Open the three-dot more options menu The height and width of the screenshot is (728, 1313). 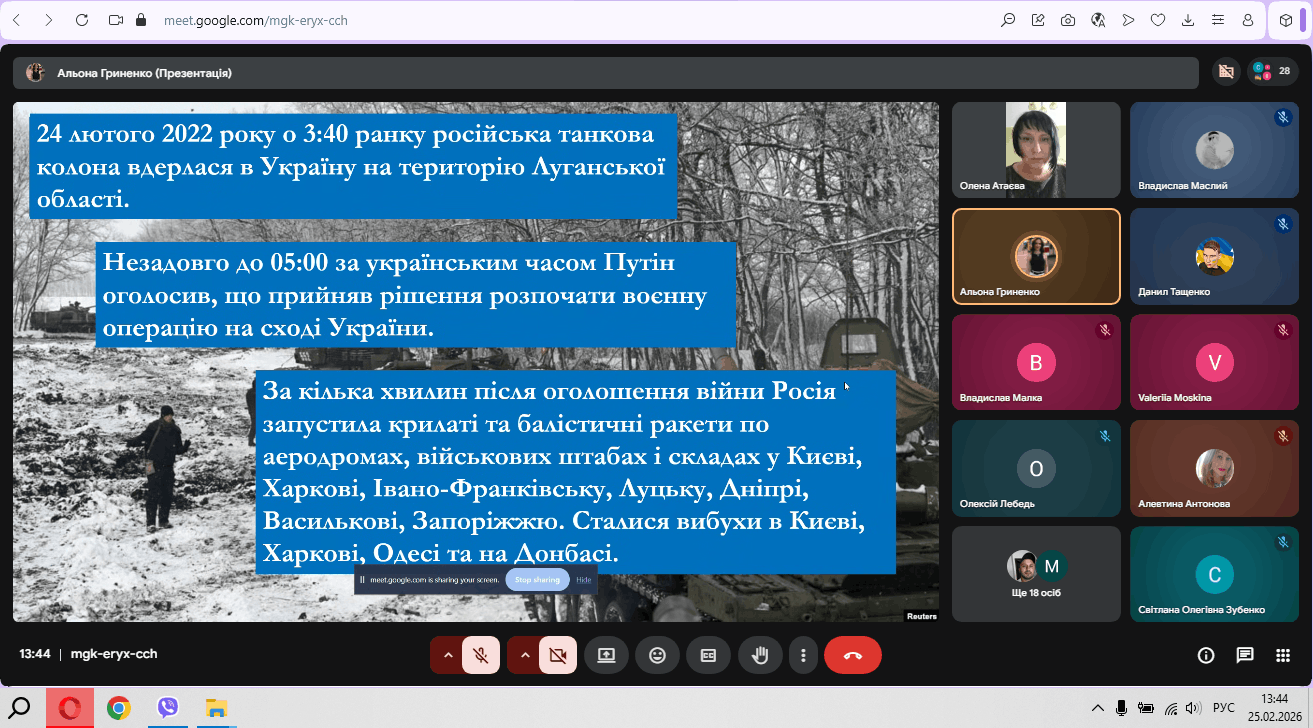click(x=803, y=655)
